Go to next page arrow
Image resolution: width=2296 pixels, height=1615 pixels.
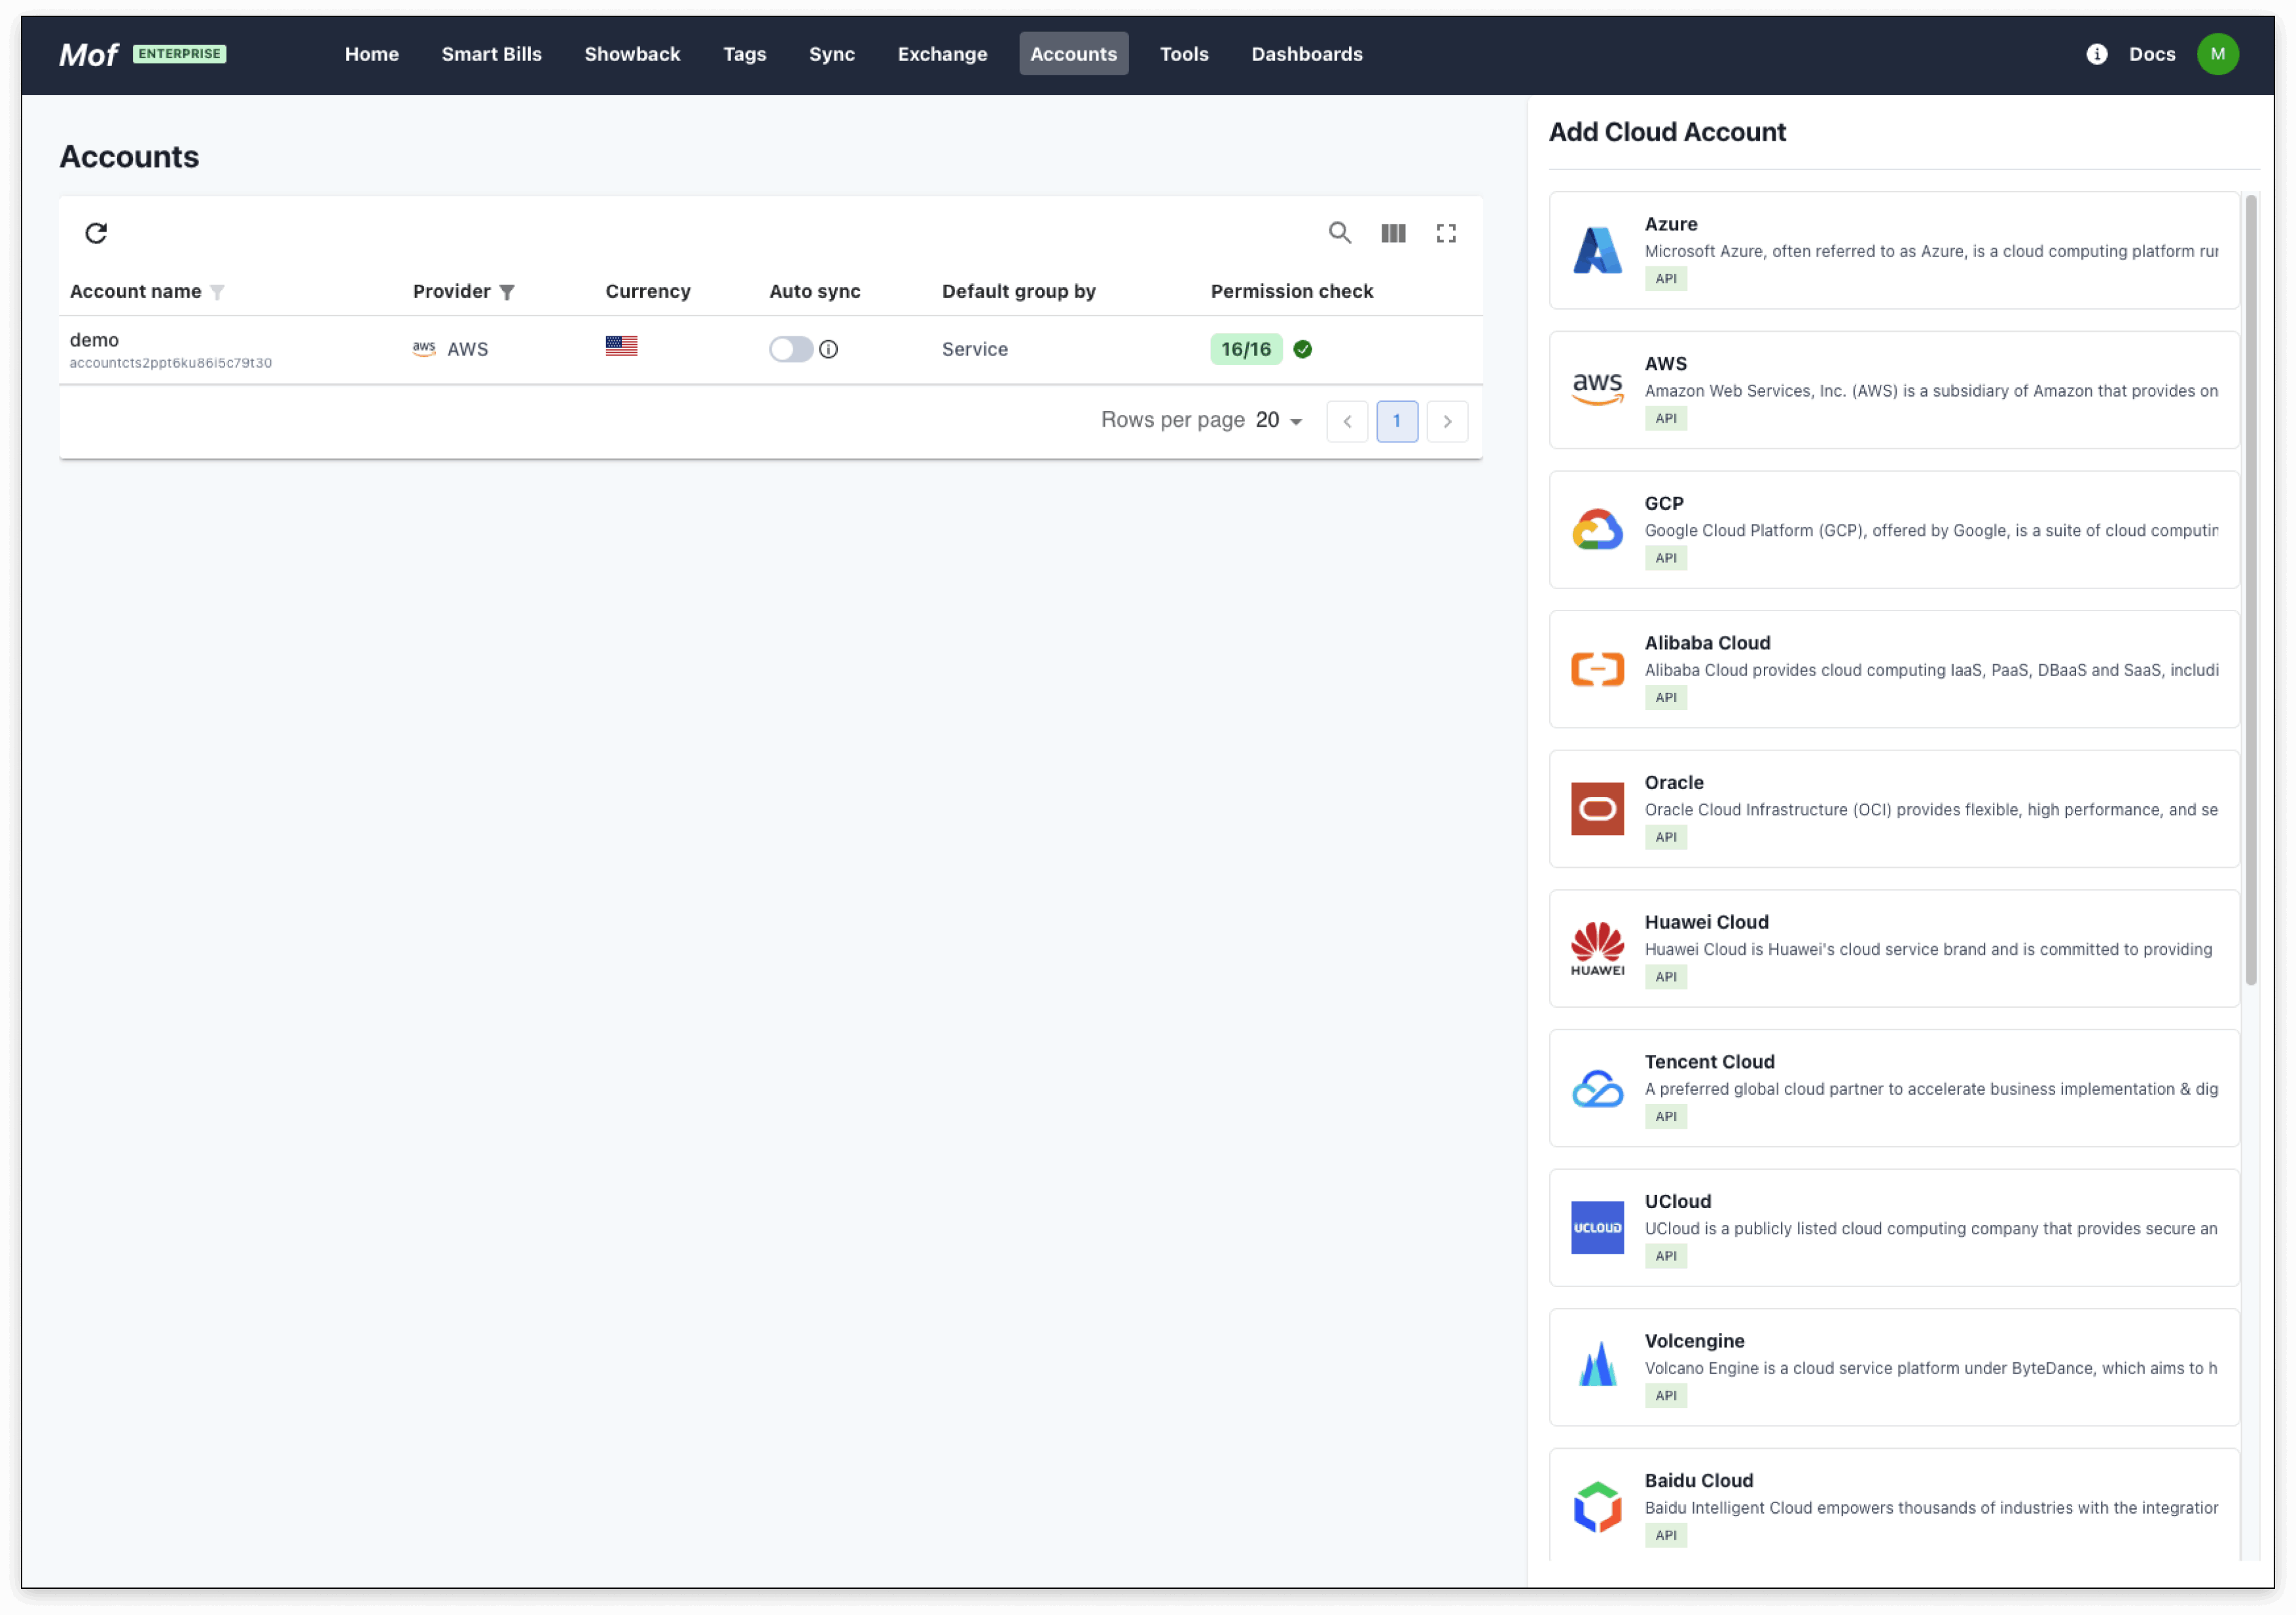pos(1447,421)
